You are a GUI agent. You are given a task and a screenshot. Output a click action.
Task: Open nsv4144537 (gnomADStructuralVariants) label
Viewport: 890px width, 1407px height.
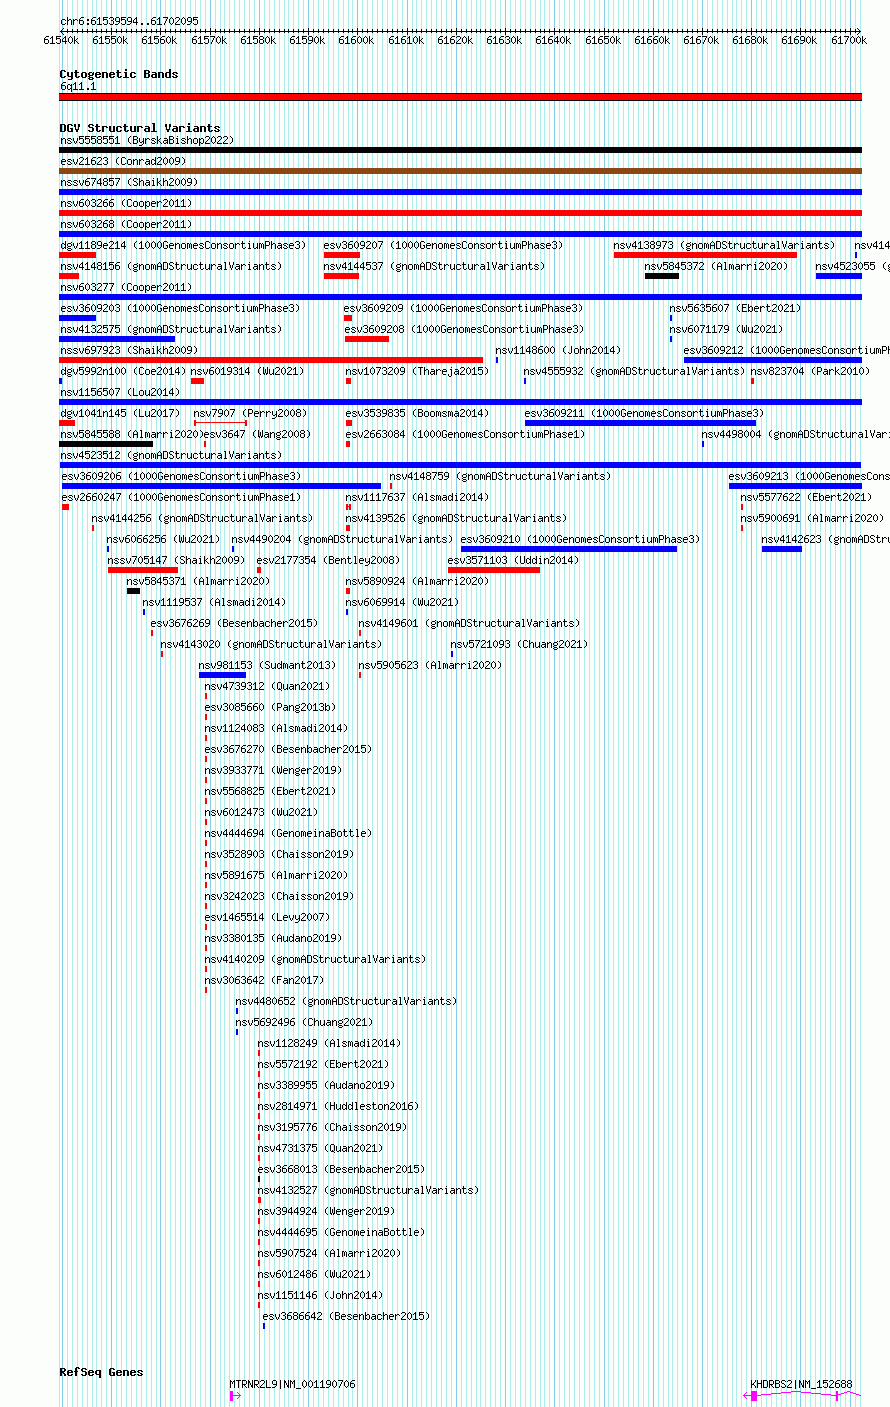click(435, 266)
